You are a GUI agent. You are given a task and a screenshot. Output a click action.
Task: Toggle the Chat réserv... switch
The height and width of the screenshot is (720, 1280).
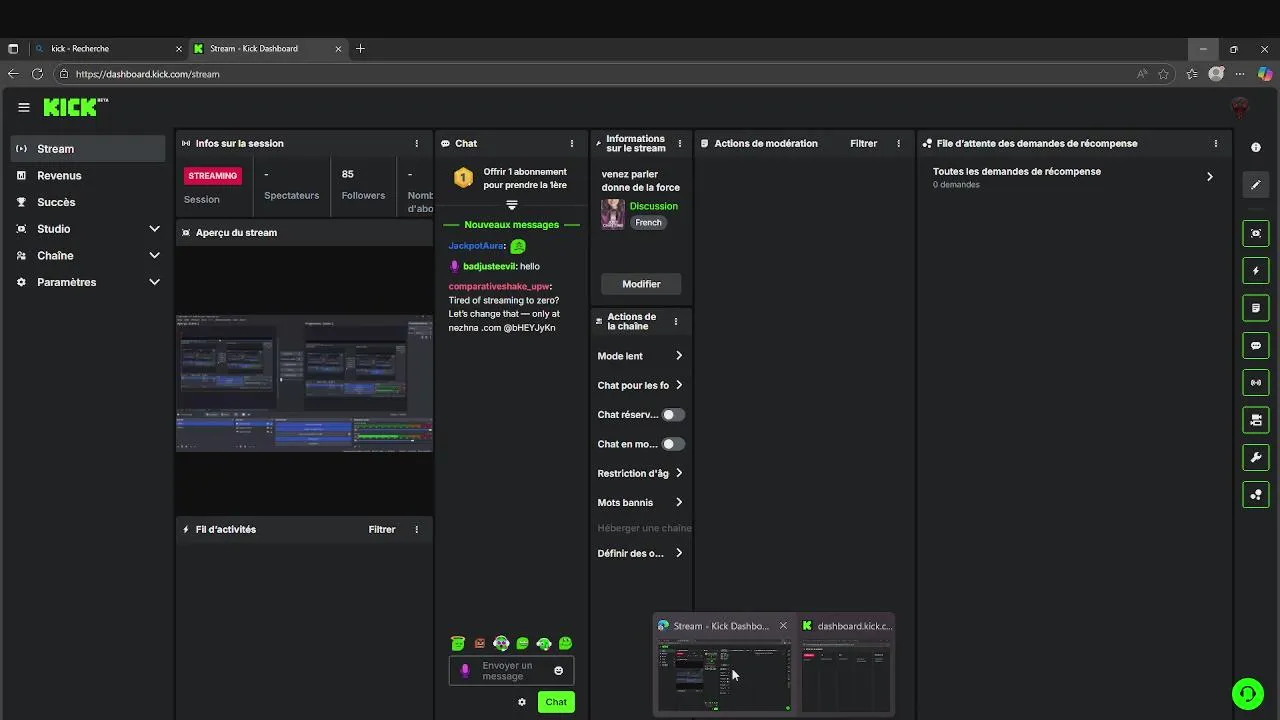673,414
